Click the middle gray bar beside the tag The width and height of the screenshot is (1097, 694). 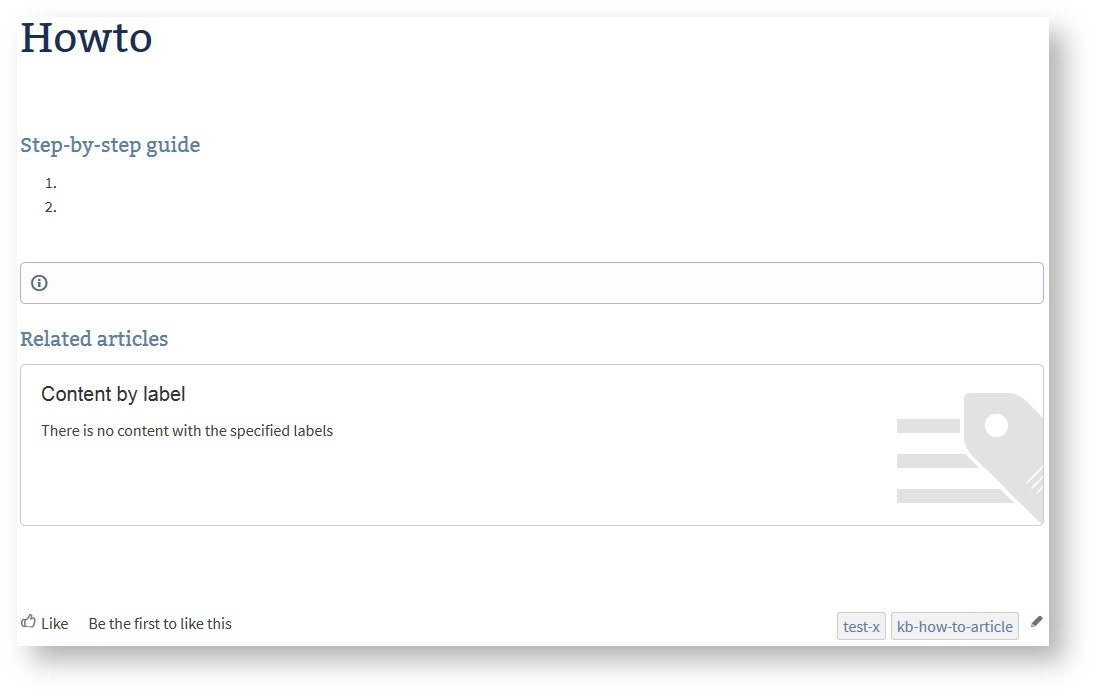click(x=935, y=461)
